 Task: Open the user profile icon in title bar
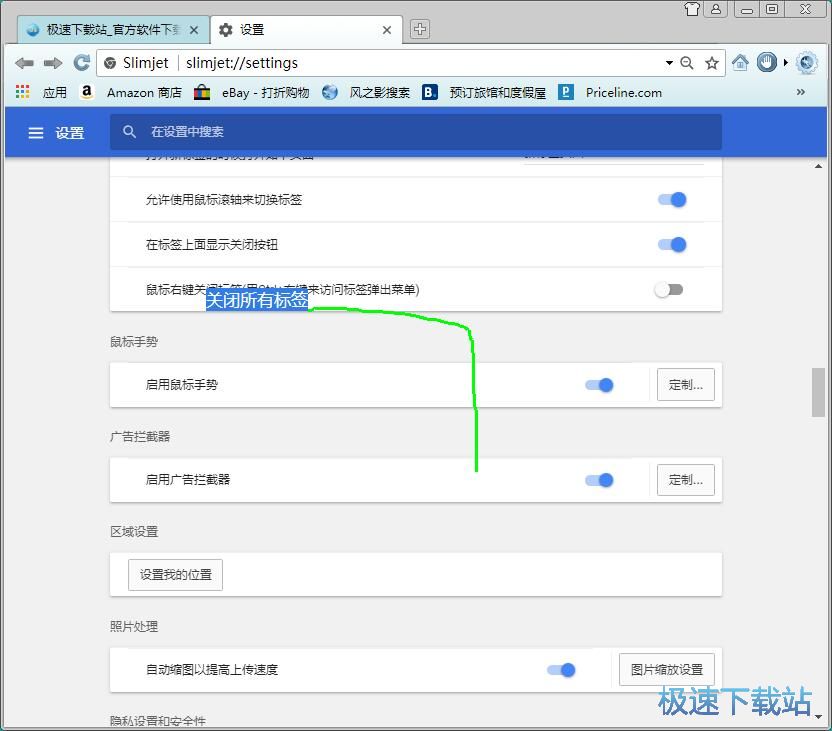click(716, 9)
